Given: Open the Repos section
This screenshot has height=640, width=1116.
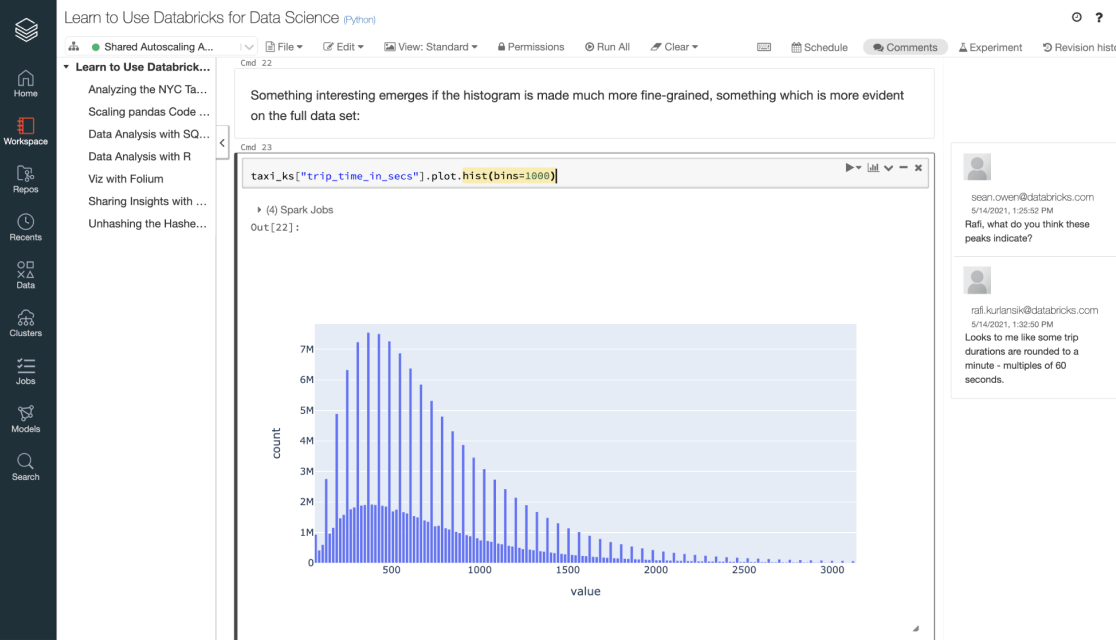Looking at the screenshot, I should tap(26, 178).
